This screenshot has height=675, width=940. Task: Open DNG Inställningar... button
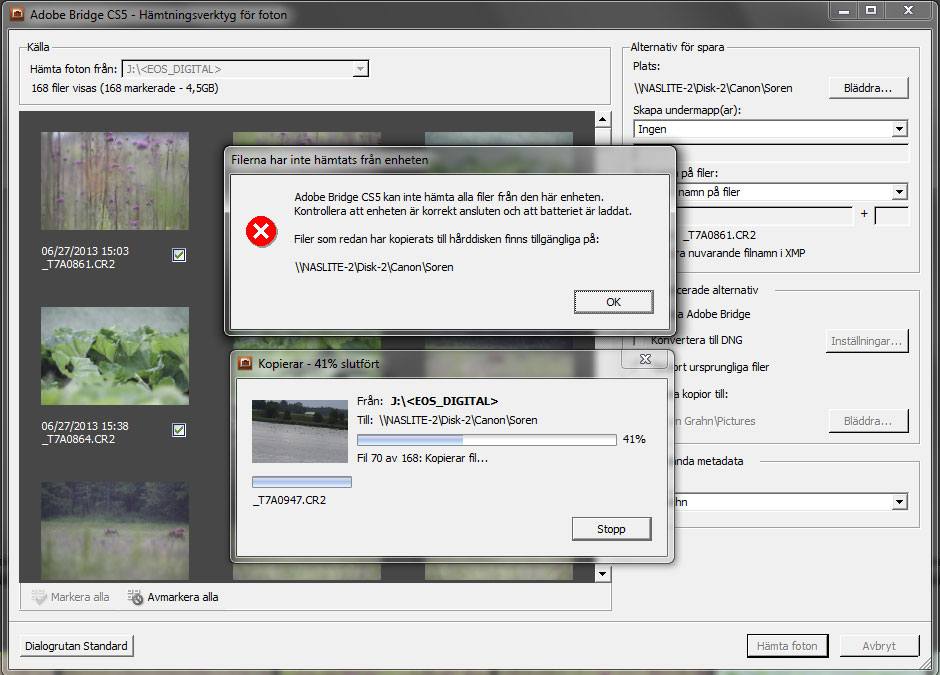[x=867, y=341]
